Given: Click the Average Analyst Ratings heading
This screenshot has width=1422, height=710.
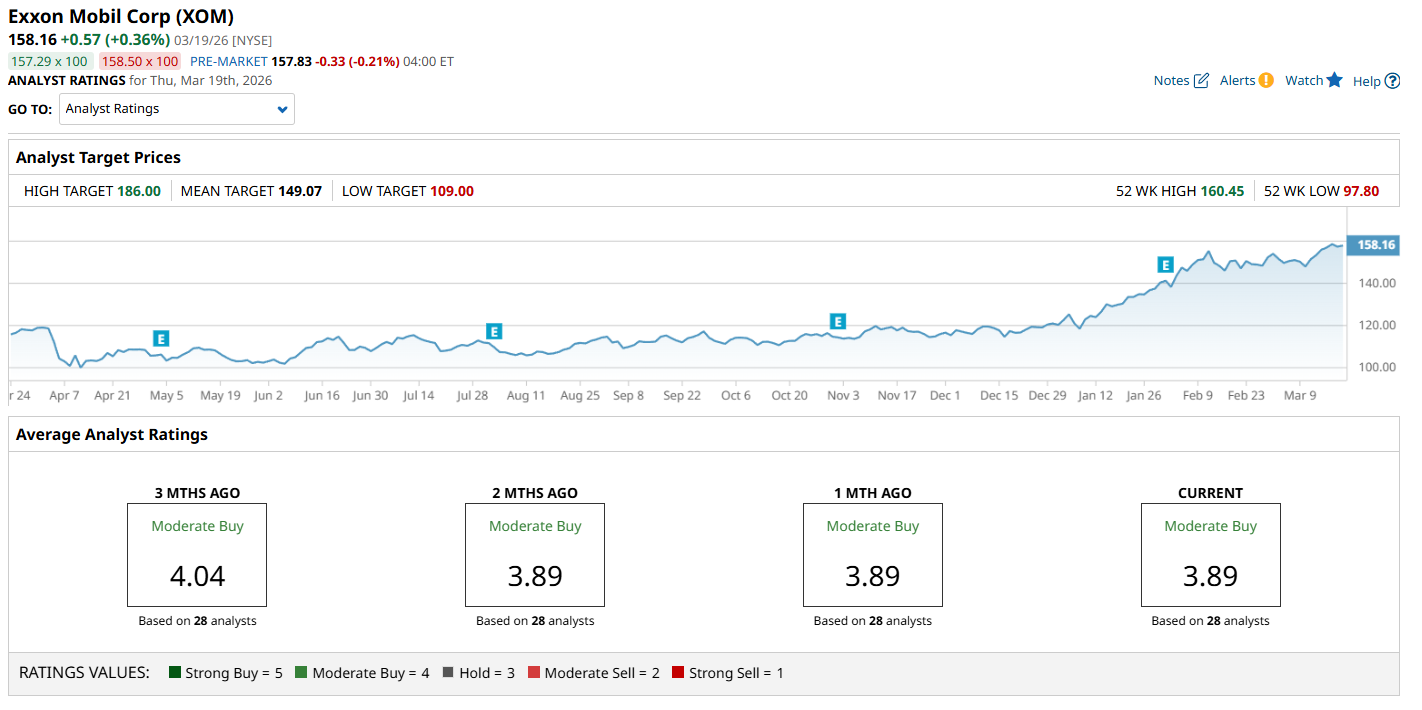Looking at the screenshot, I should [x=112, y=435].
